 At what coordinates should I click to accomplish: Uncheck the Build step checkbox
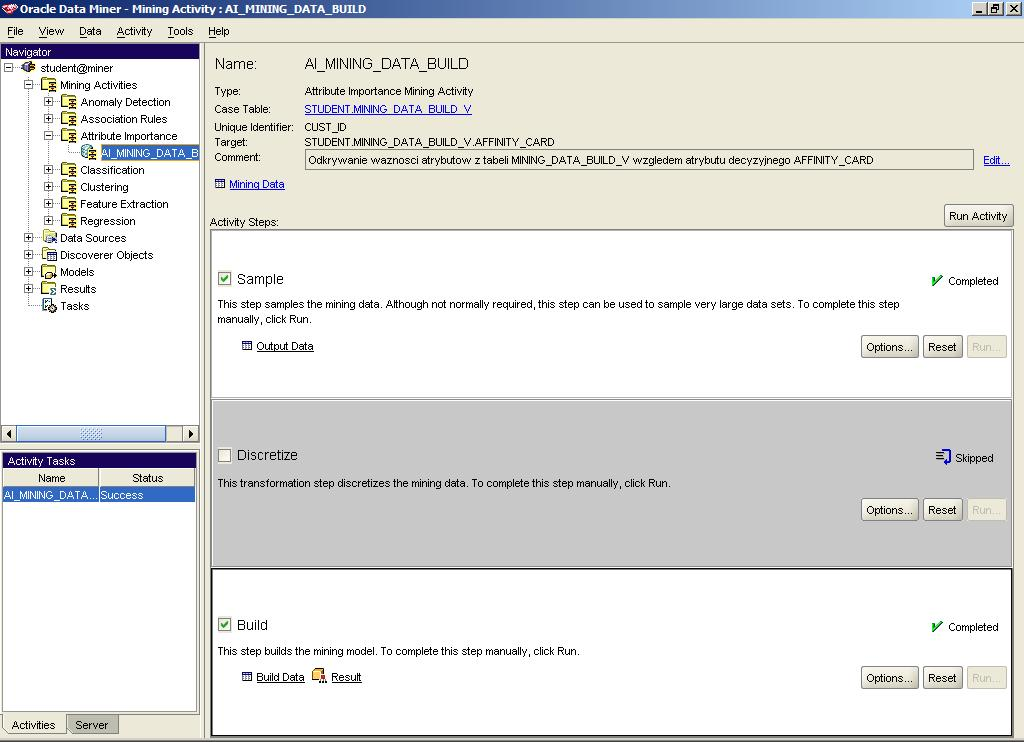[225, 624]
